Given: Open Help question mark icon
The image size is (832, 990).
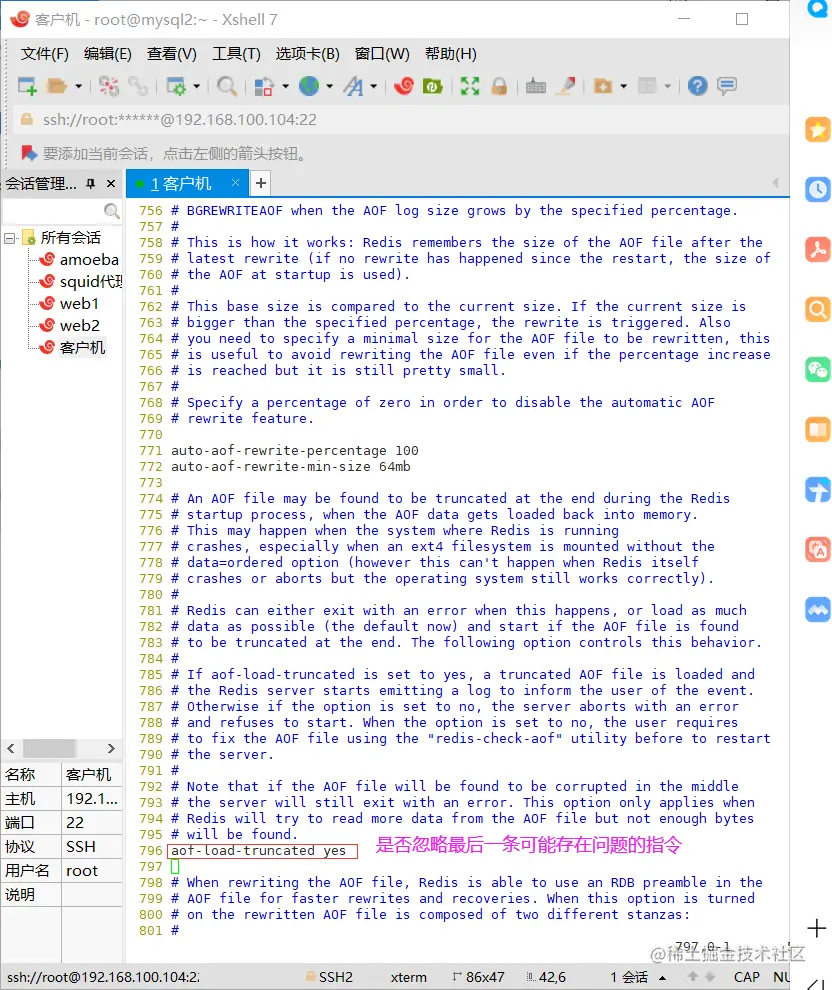Looking at the screenshot, I should click(698, 86).
